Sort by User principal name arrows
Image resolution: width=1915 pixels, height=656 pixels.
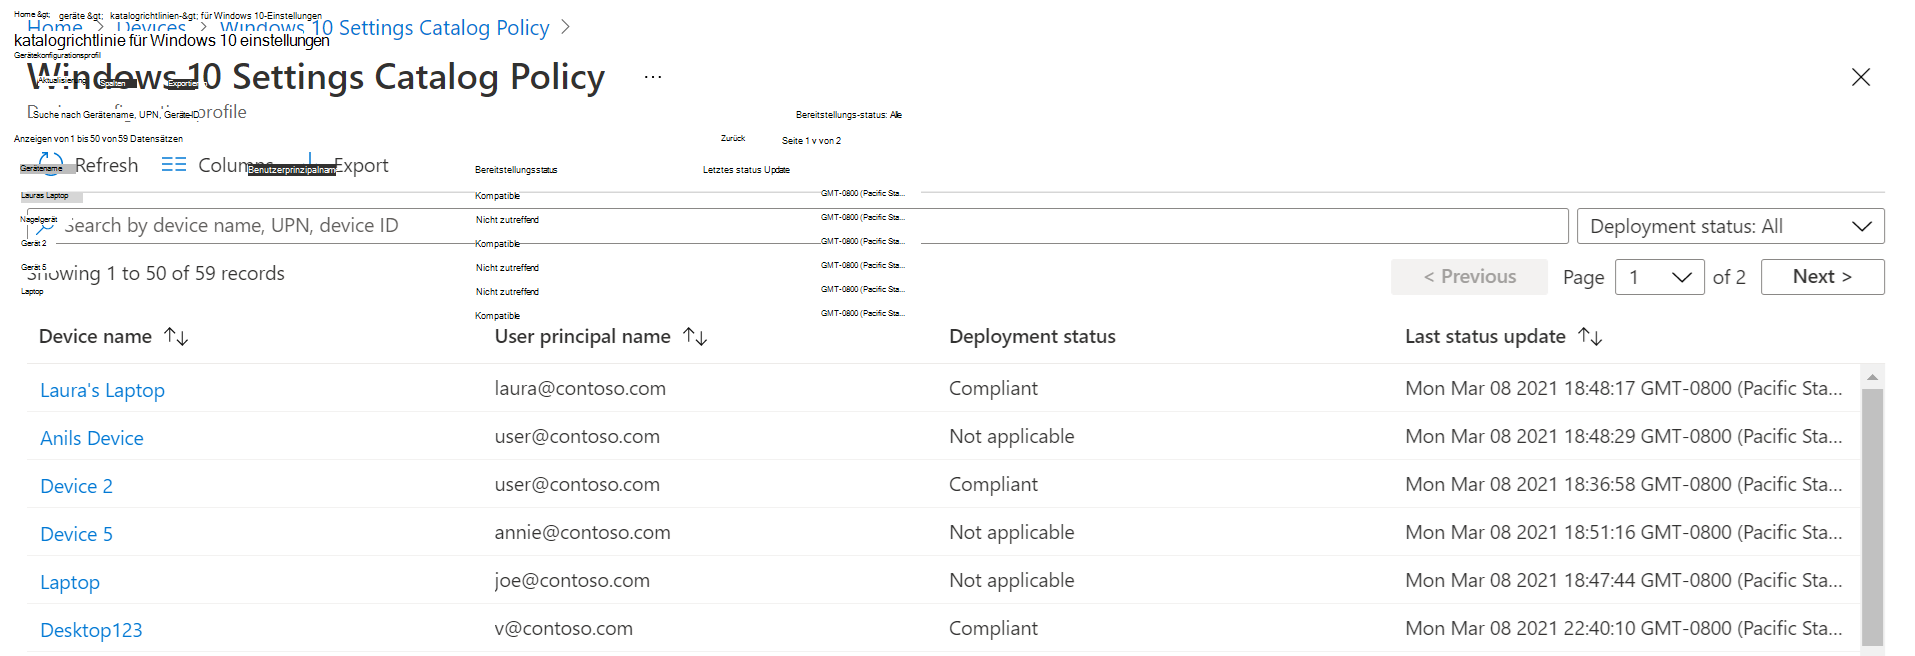(696, 337)
